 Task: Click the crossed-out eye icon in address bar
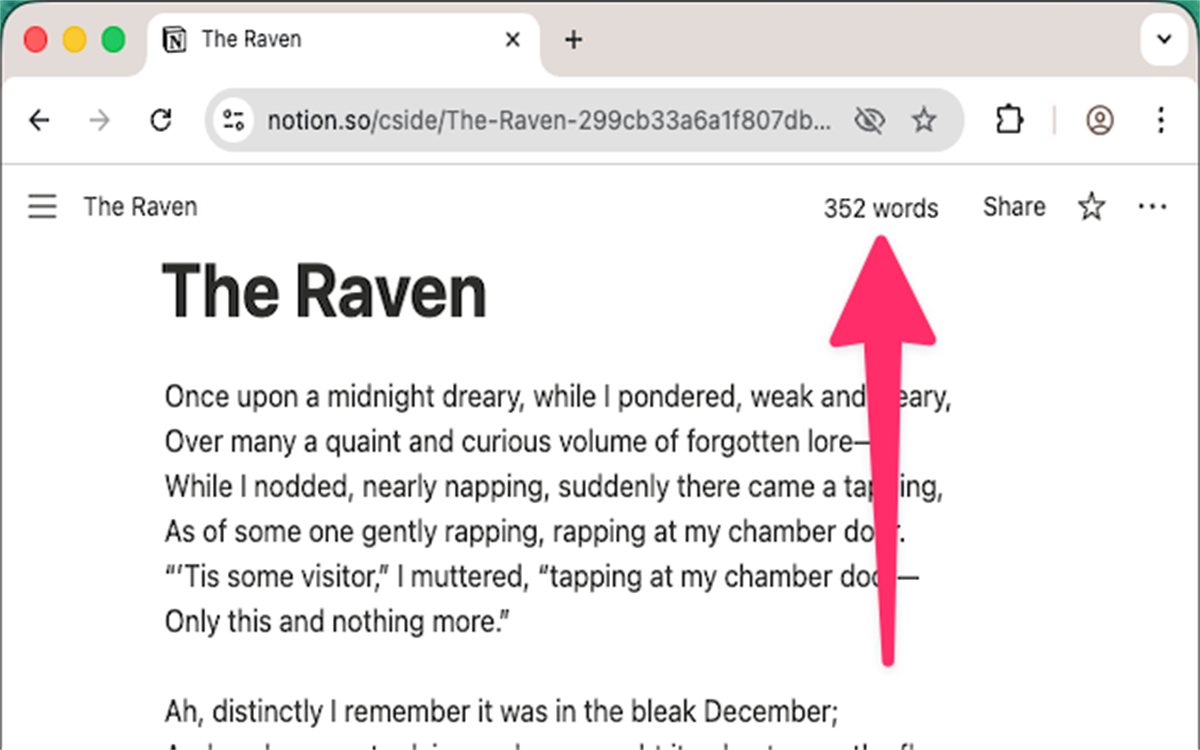point(869,120)
